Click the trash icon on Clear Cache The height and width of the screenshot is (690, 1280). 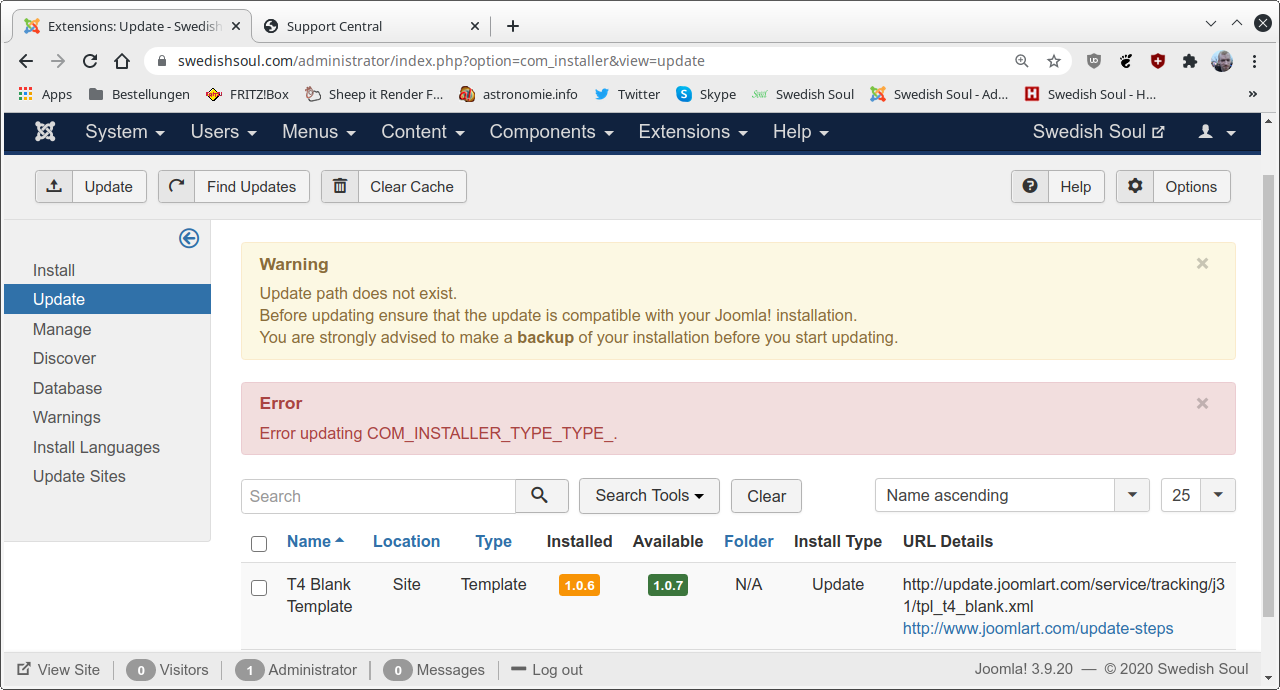click(x=339, y=186)
